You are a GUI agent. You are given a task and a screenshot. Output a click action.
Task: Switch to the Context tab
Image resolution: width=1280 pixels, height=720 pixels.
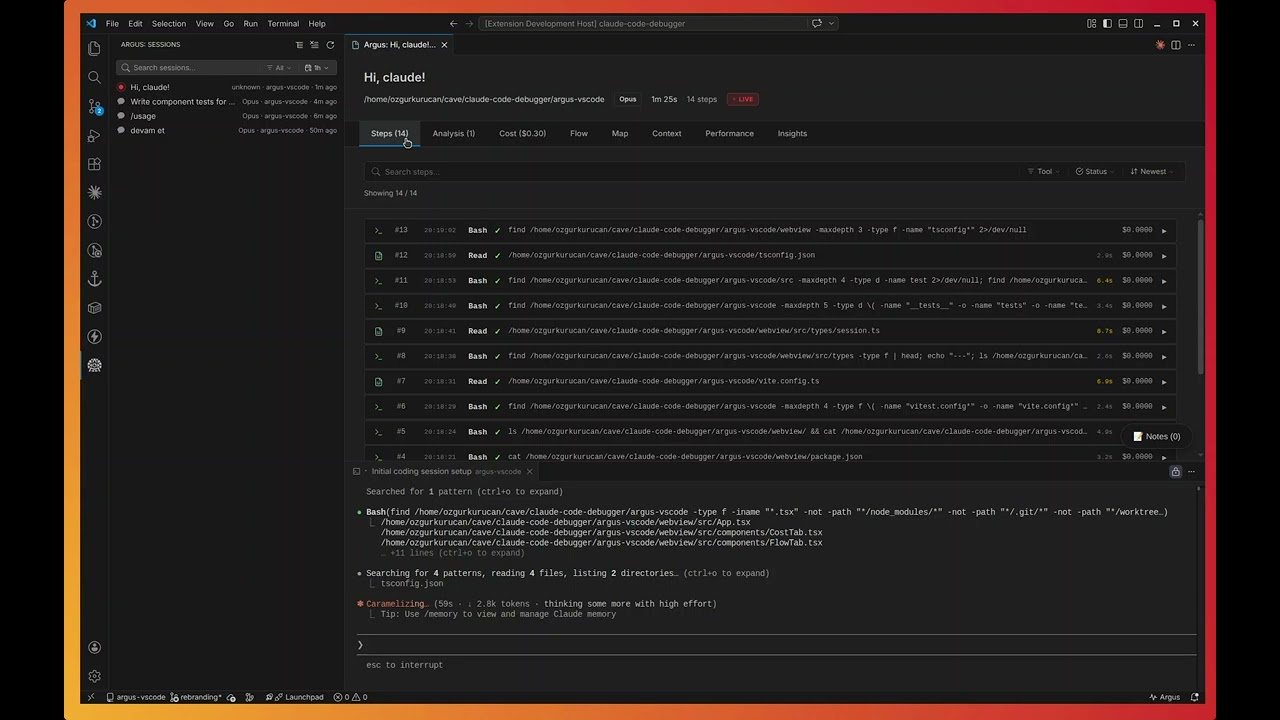click(x=667, y=133)
